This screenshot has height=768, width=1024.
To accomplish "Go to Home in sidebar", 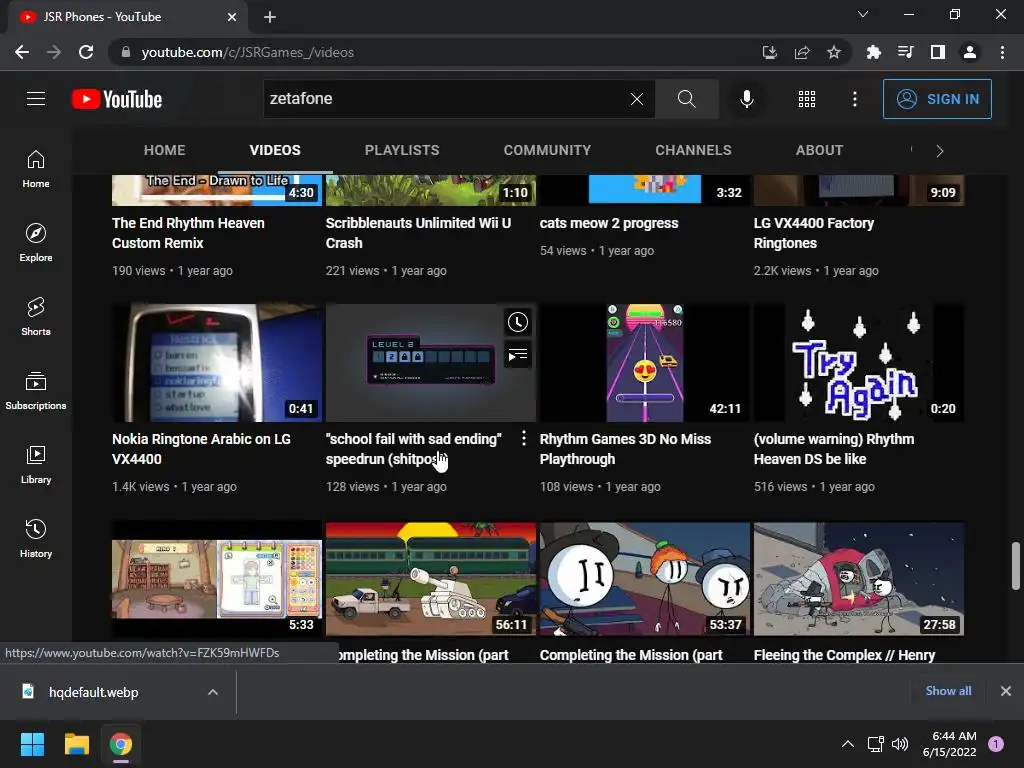I will pyautogui.click(x=36, y=168).
